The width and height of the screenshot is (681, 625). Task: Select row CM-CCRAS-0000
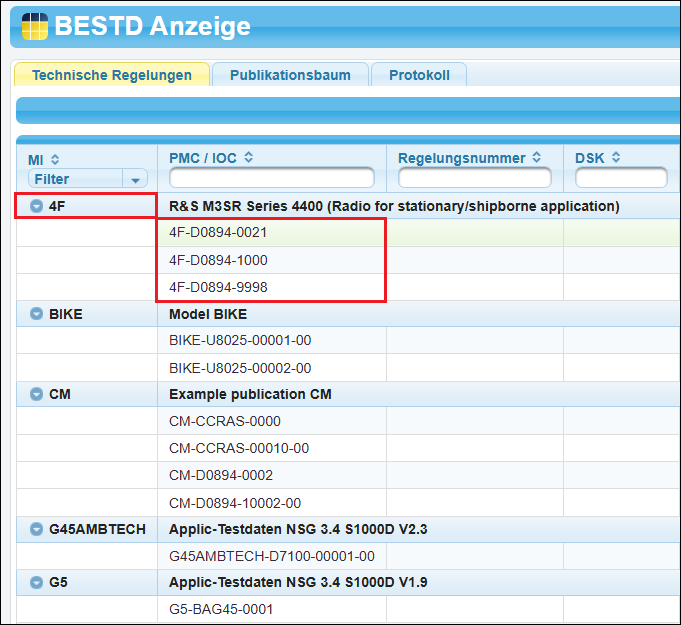pyautogui.click(x=348, y=421)
